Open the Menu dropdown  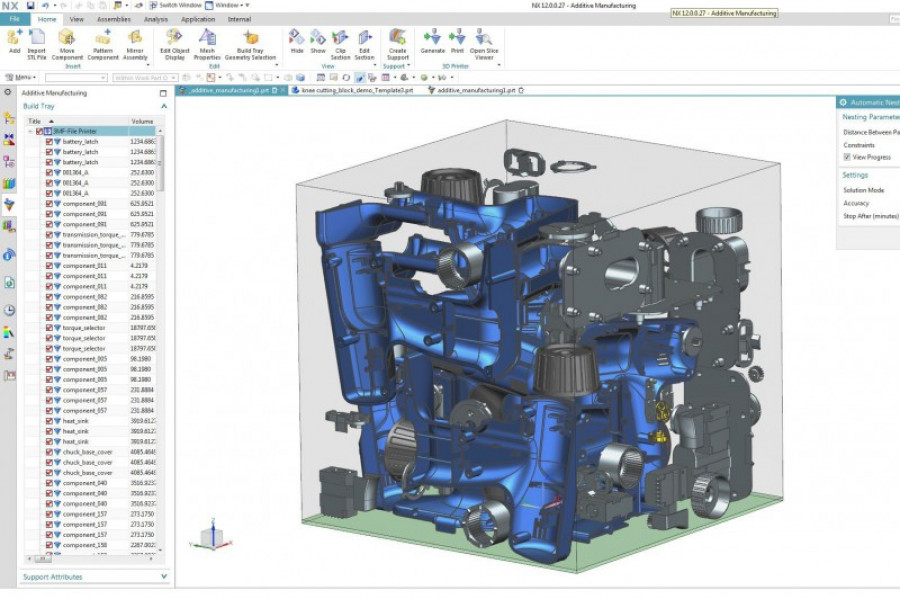click(x=21, y=77)
